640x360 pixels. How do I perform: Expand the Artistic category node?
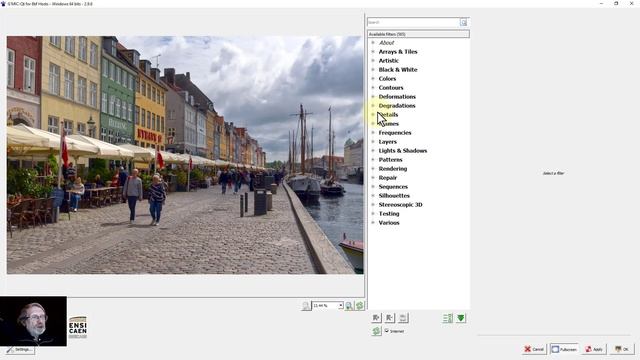373,61
